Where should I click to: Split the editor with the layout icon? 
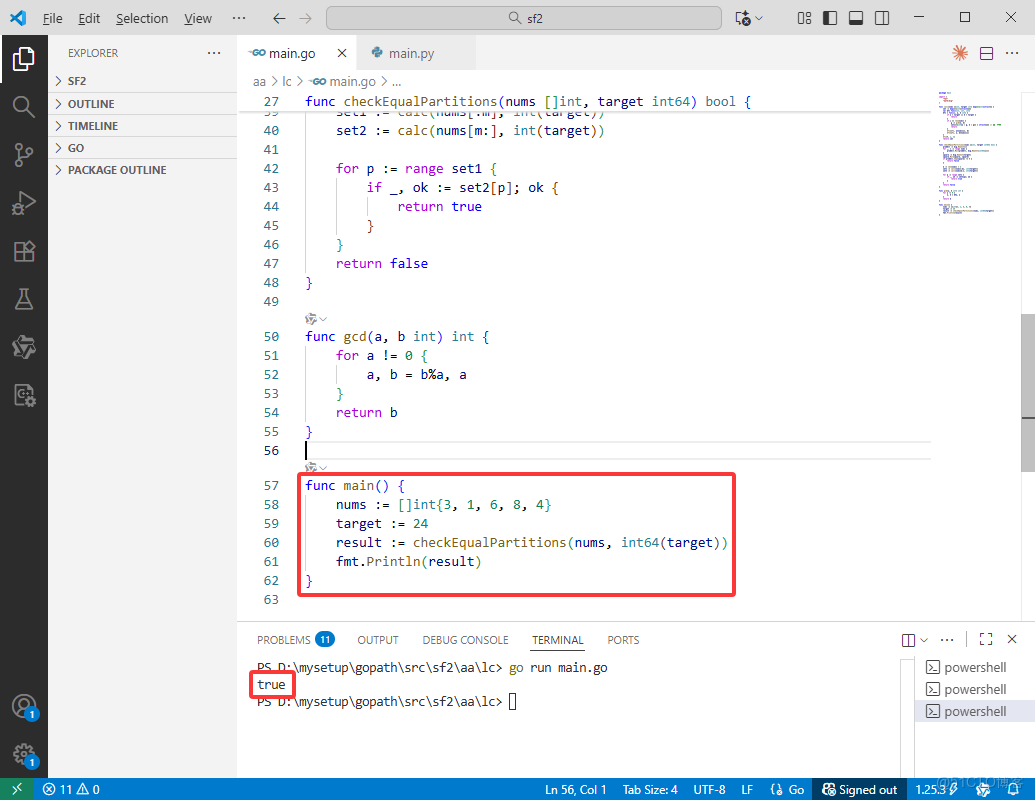[986, 53]
